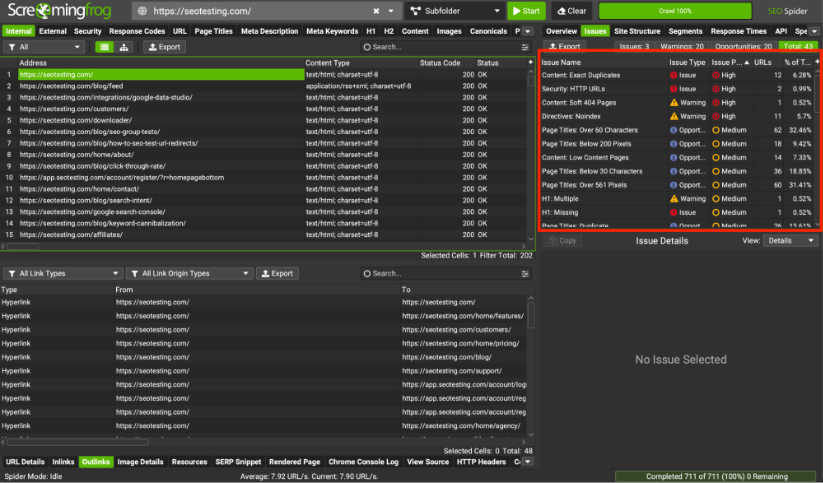Viewport: 823px width, 483px height.
Task: Open the Subfolder mode dropdown
Action: (454, 11)
